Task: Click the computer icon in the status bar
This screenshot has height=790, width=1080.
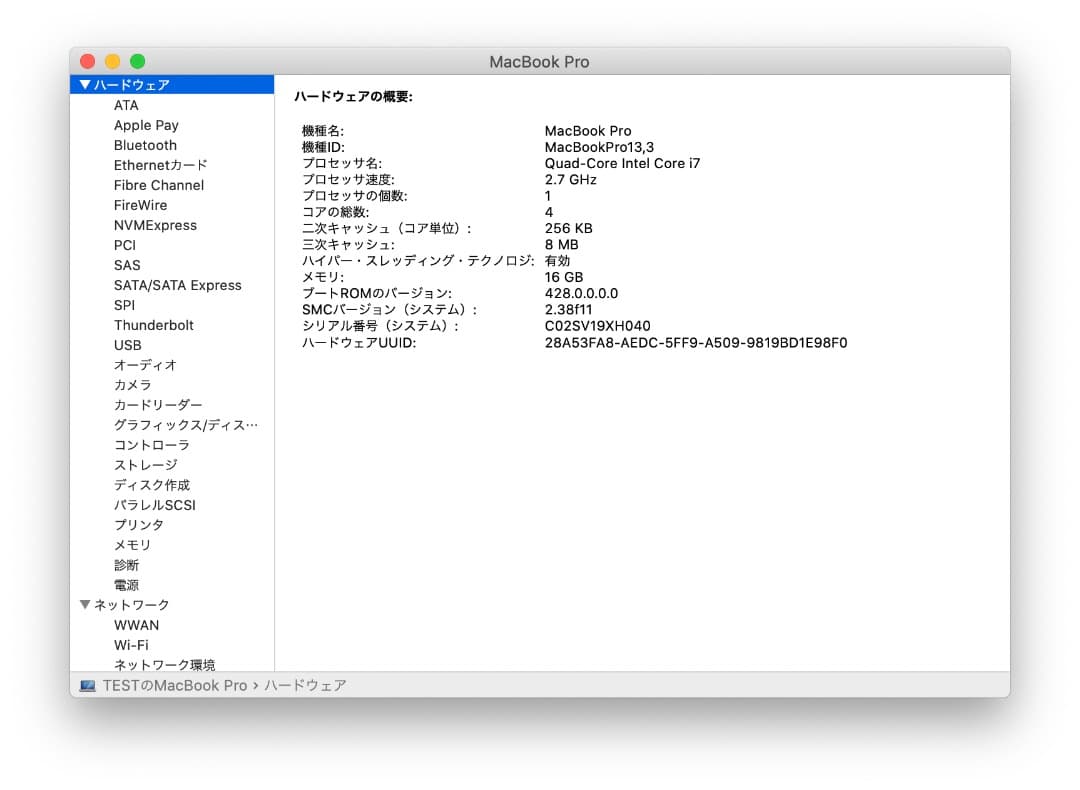Action: tap(87, 685)
